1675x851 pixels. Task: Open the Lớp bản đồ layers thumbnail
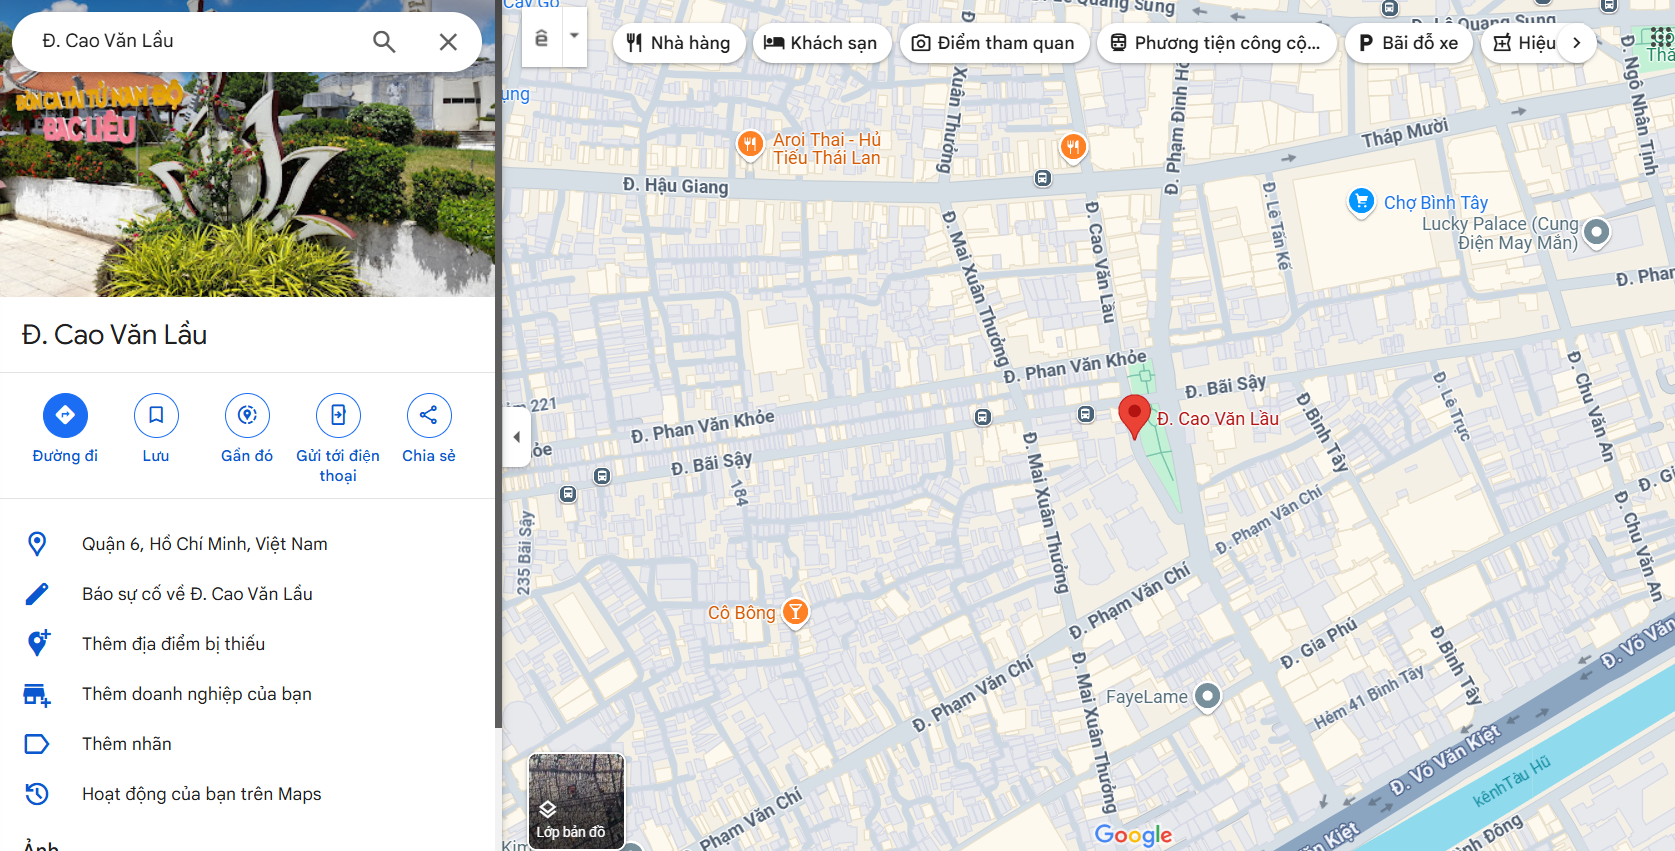point(576,802)
